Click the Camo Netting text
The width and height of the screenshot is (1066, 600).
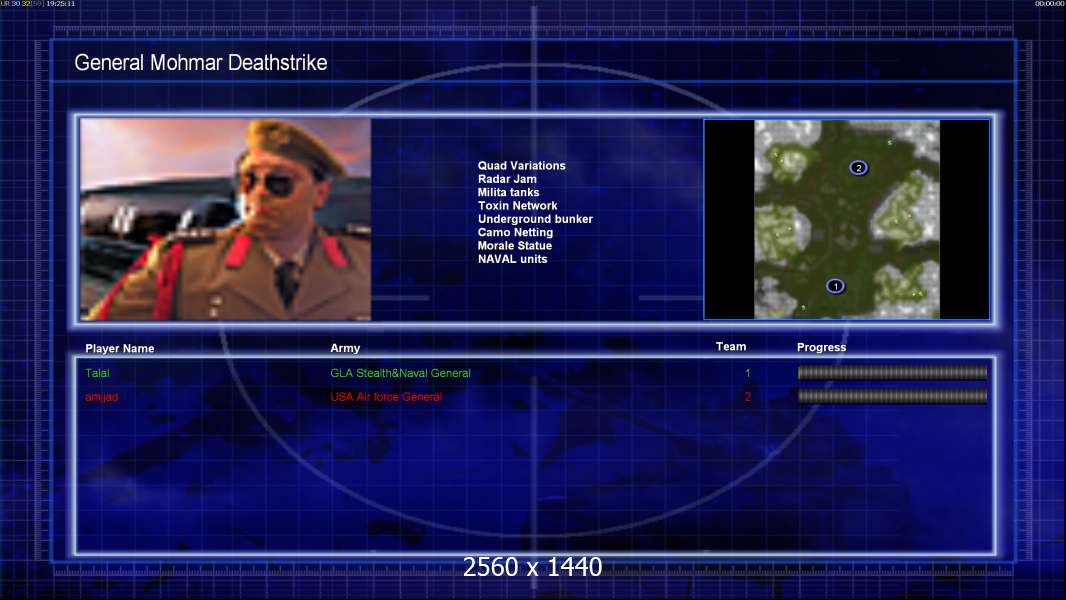point(515,232)
